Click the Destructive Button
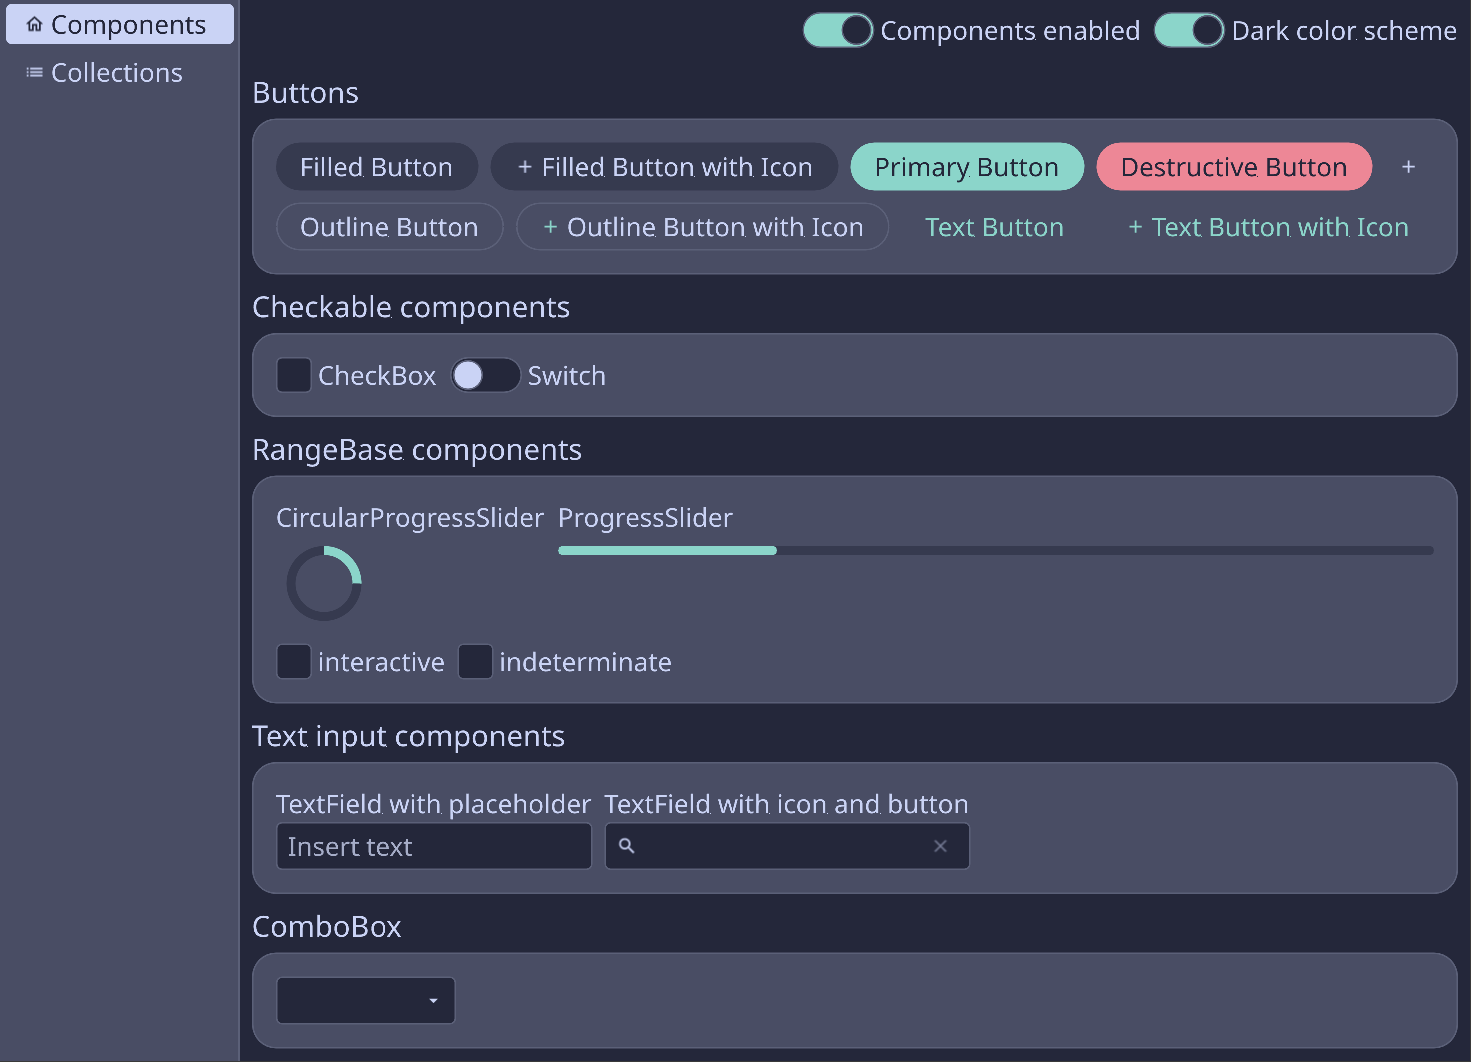The width and height of the screenshot is (1471, 1062). pos(1234,167)
